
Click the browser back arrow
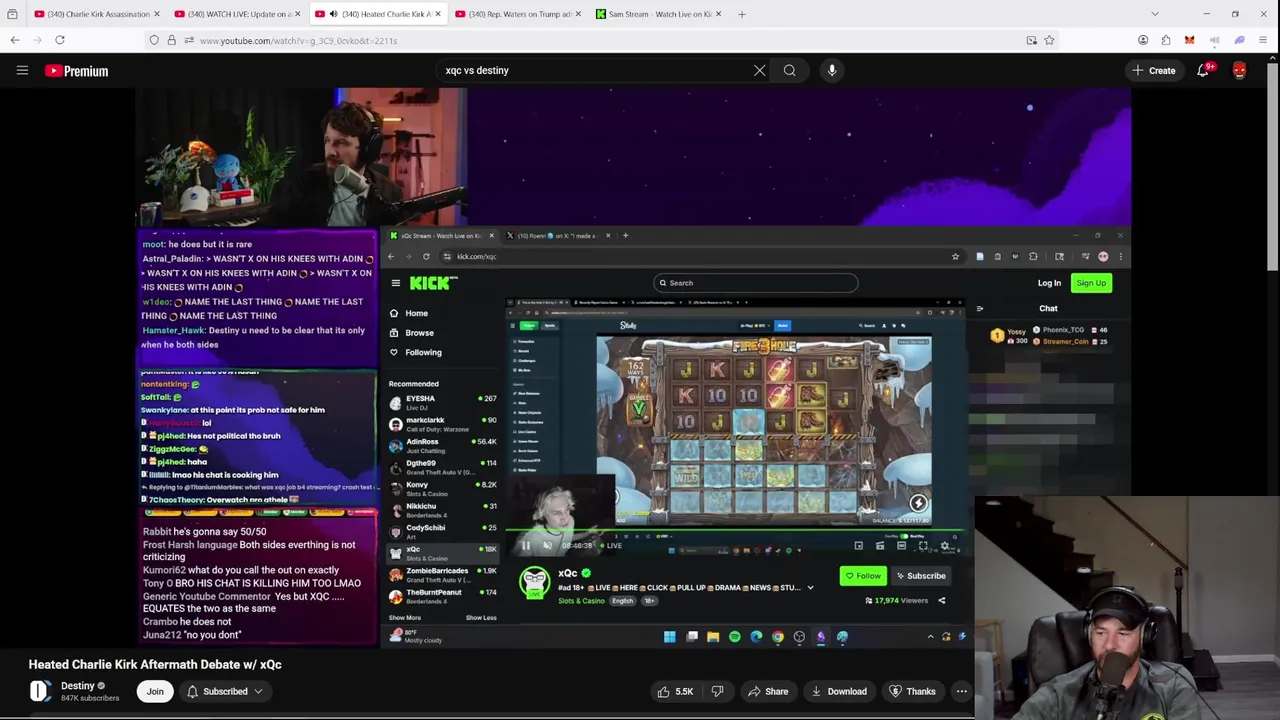(x=15, y=40)
